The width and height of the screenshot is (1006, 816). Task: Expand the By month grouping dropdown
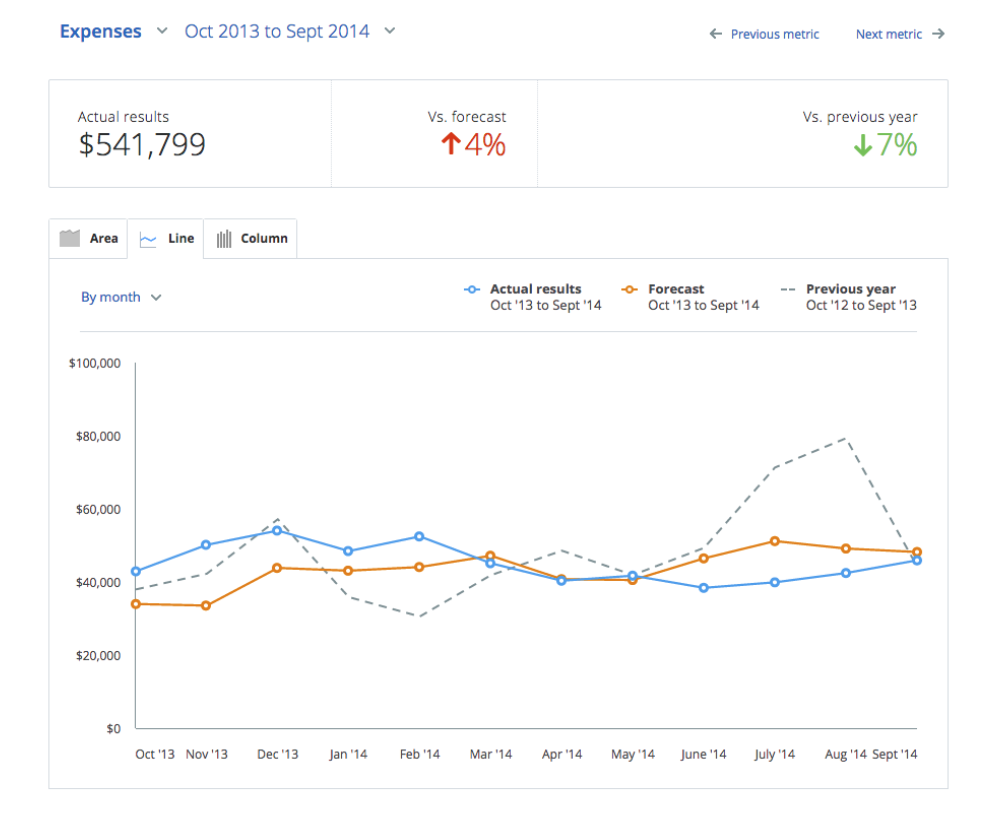pos(121,297)
